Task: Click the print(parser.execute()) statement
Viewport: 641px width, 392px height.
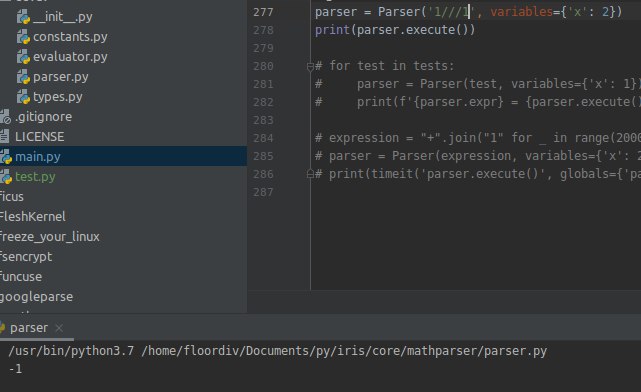Action: [395, 30]
